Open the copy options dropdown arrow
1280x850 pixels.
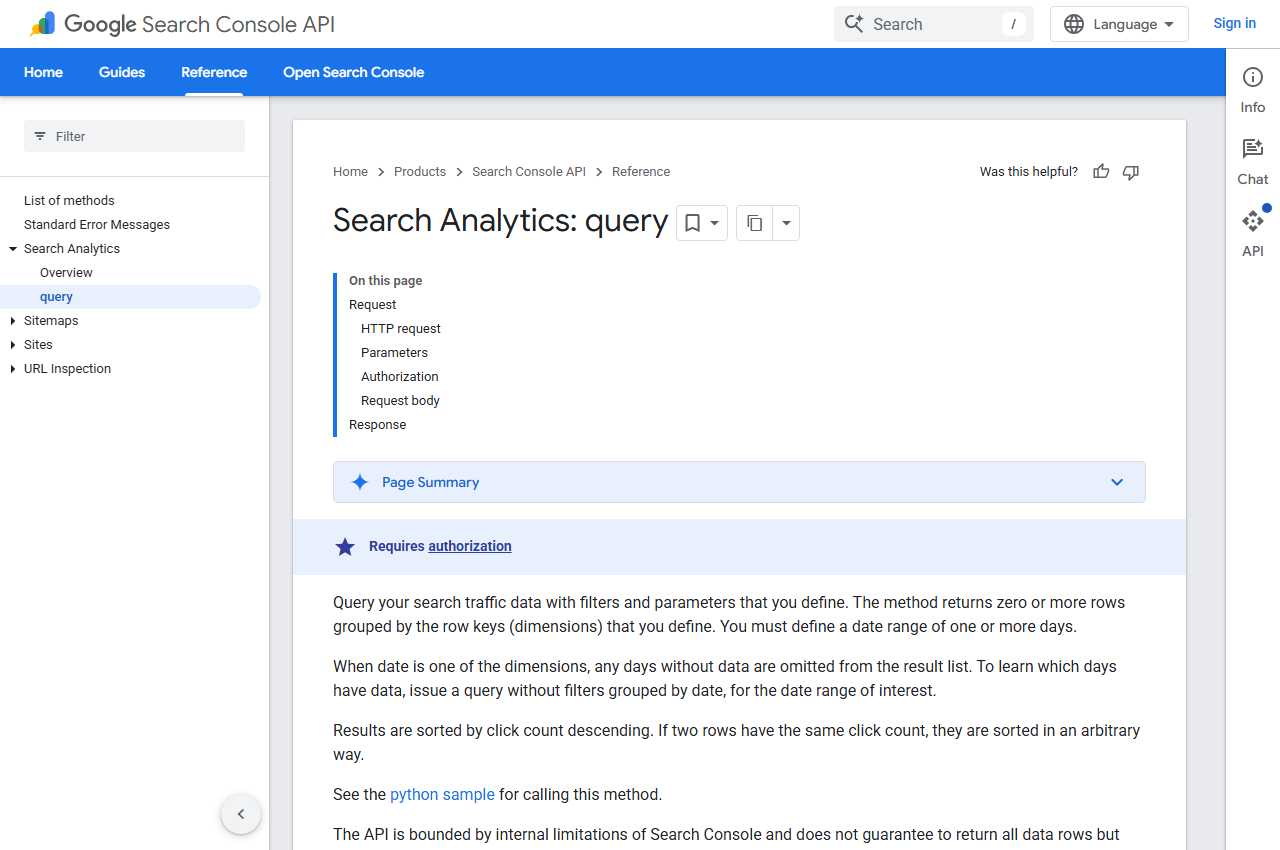[786, 223]
